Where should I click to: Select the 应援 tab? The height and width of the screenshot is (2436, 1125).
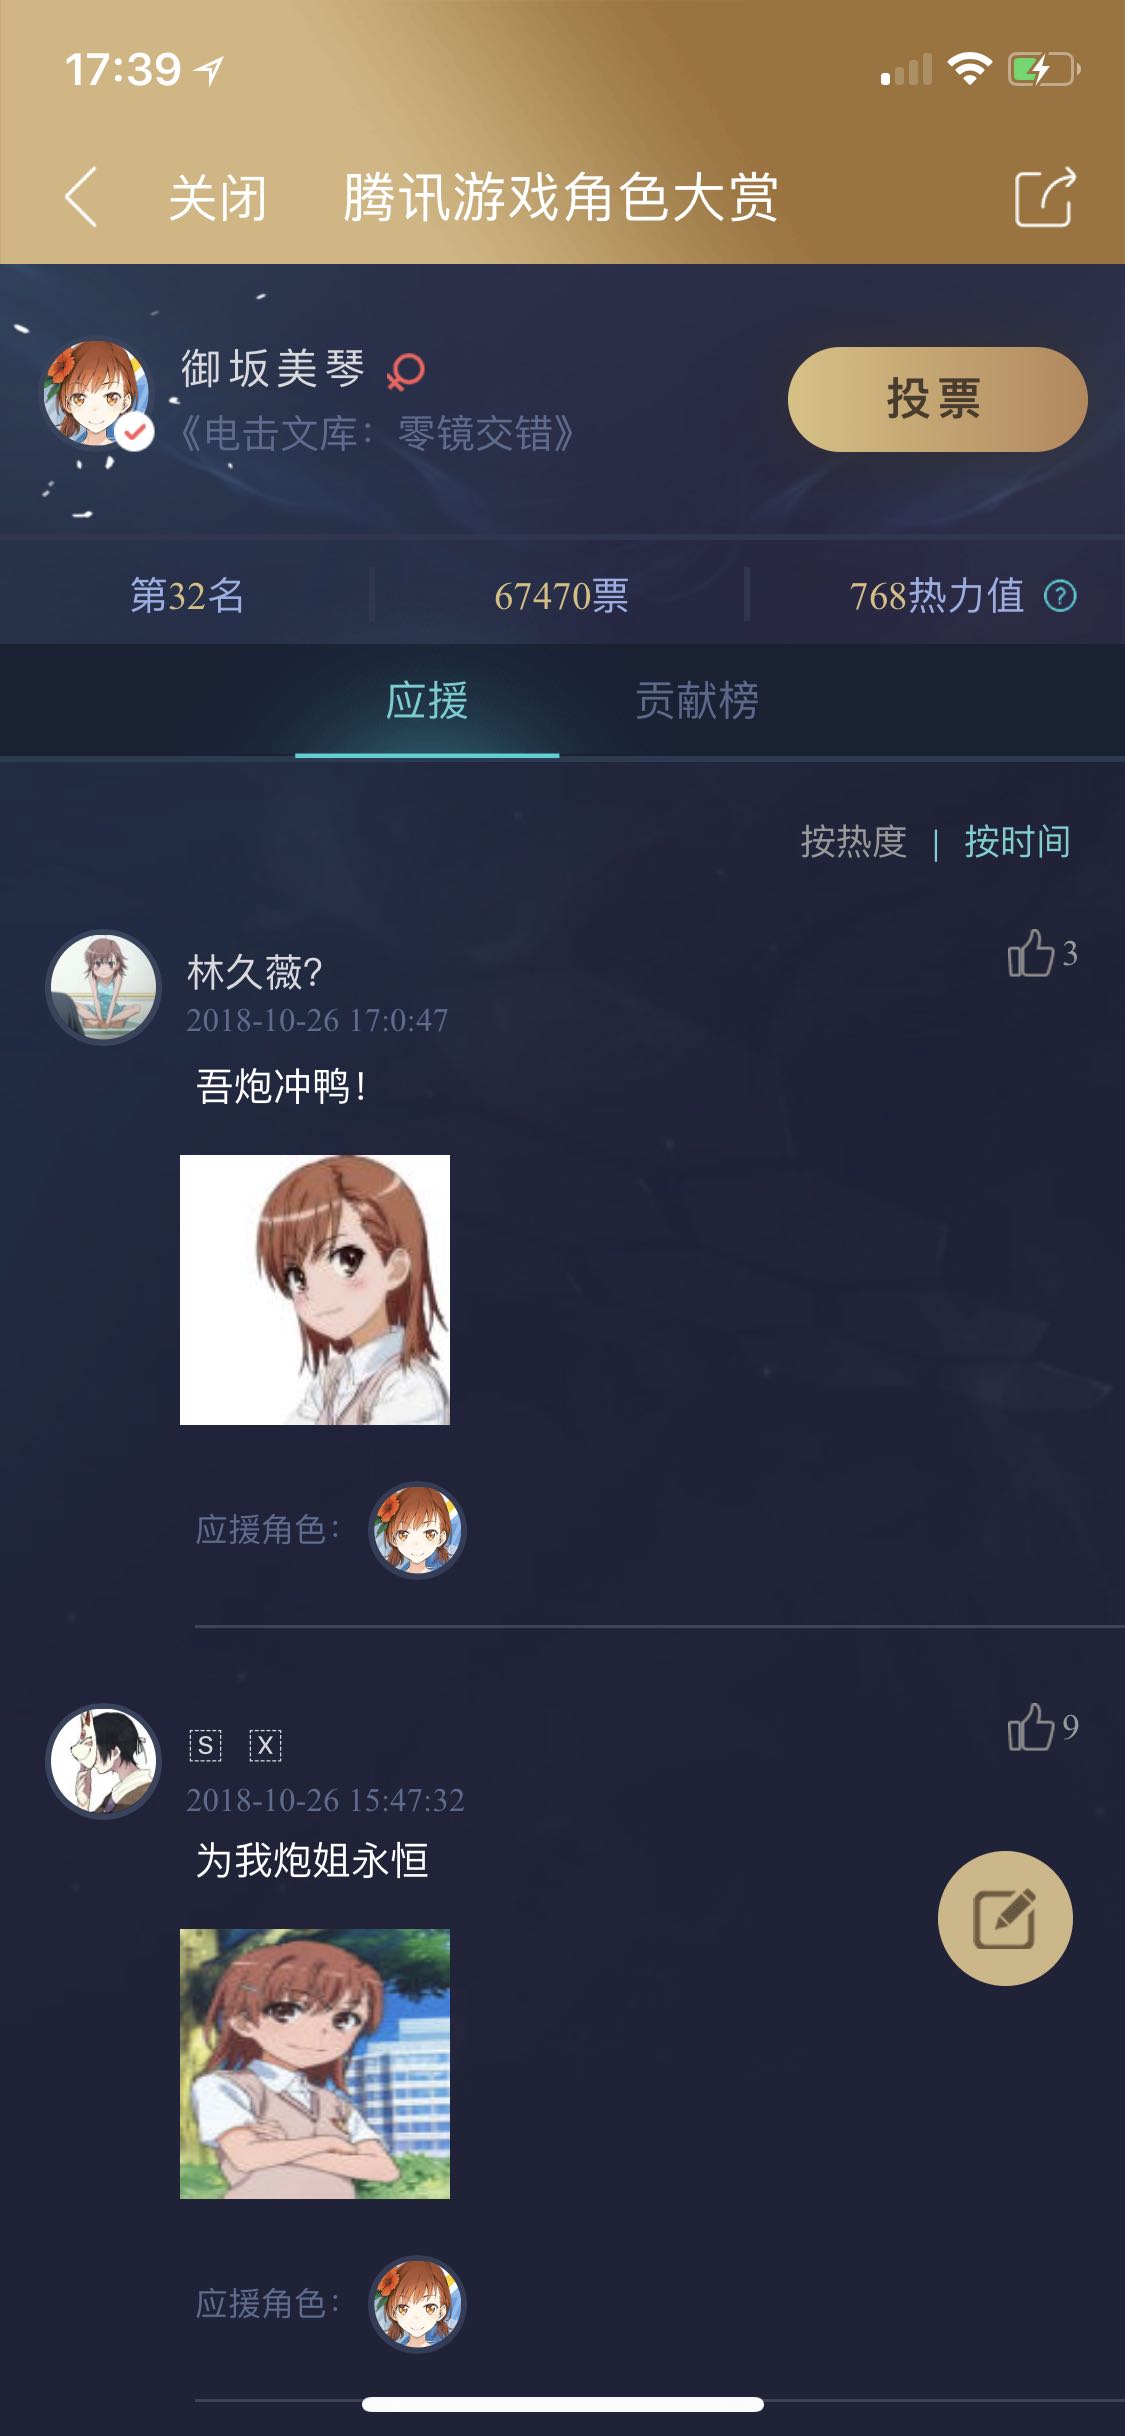(x=427, y=700)
